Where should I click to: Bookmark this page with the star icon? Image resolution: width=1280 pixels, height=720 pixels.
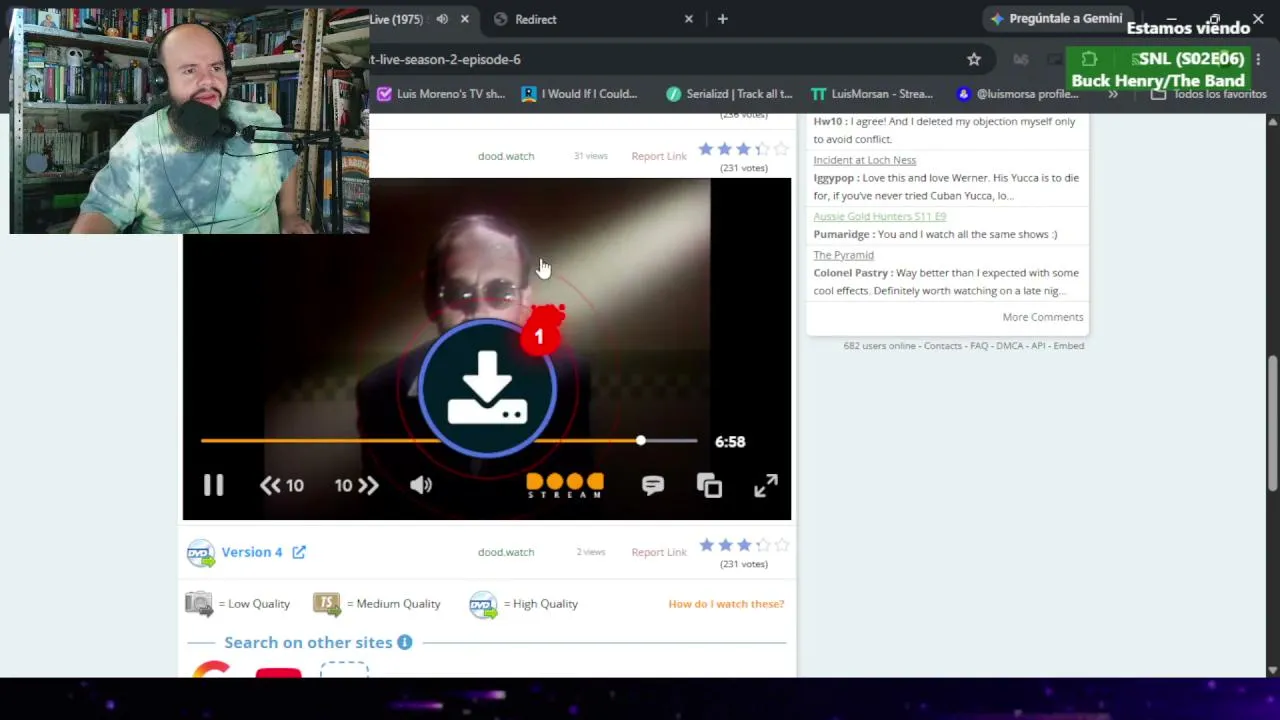tap(974, 59)
